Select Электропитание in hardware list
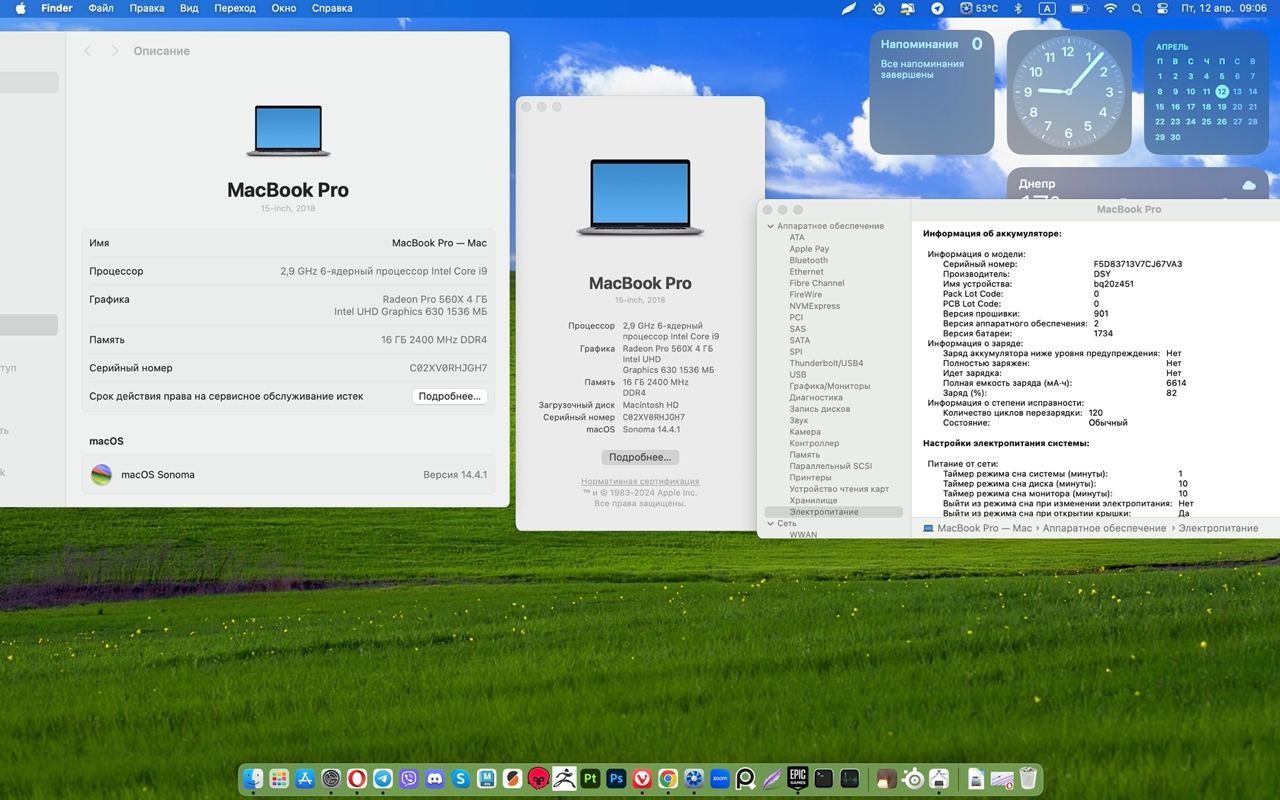1280x800 pixels. (x=824, y=512)
